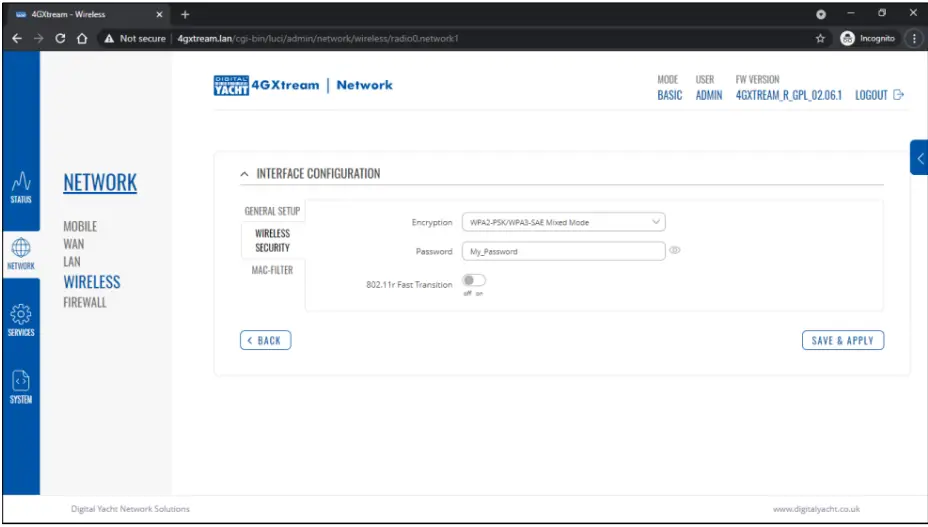Click the Back button

pyautogui.click(x=265, y=340)
